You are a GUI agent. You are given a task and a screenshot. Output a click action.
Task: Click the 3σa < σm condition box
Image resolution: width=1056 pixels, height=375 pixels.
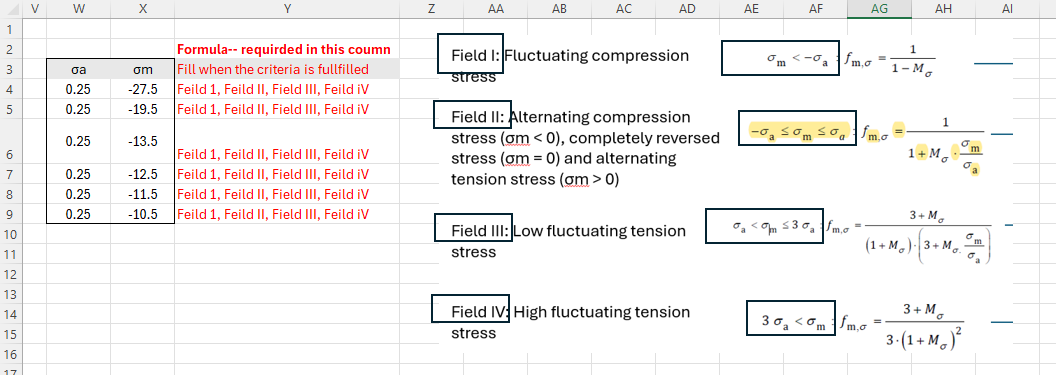pyautogui.click(x=791, y=318)
